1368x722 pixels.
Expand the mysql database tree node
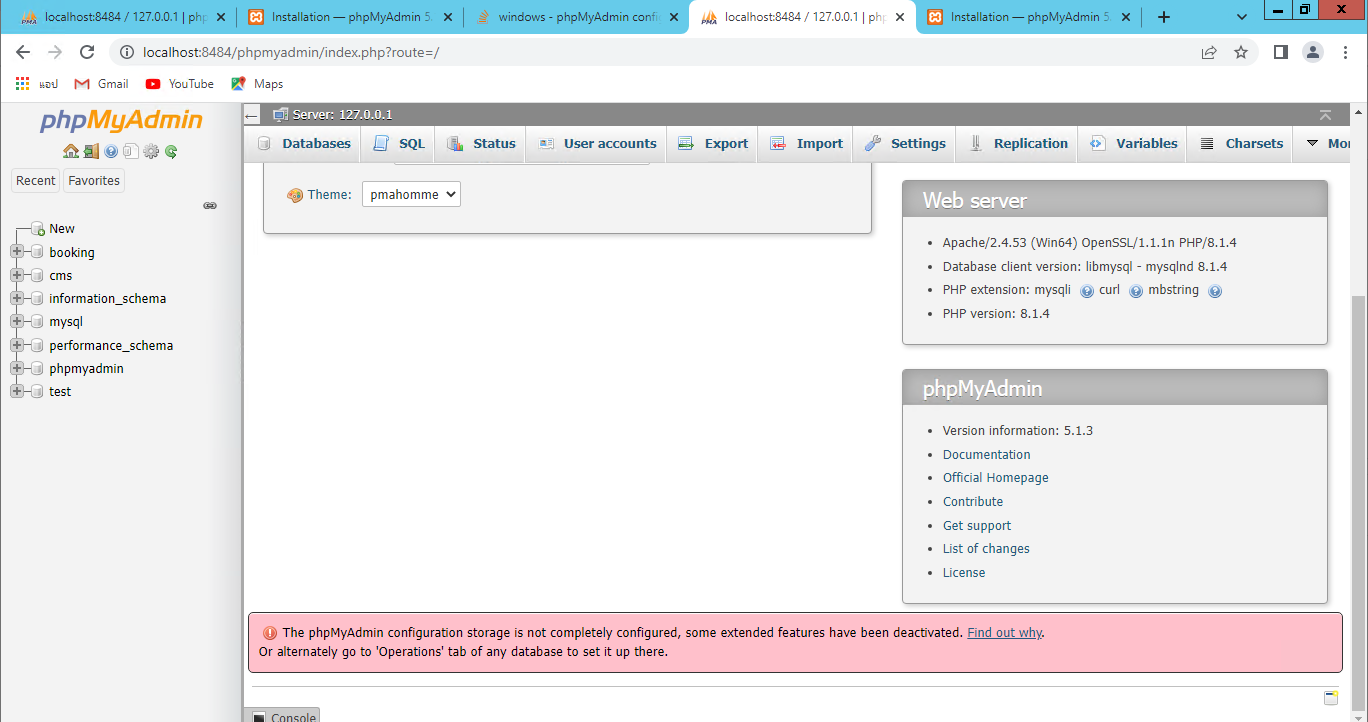[x=17, y=321]
